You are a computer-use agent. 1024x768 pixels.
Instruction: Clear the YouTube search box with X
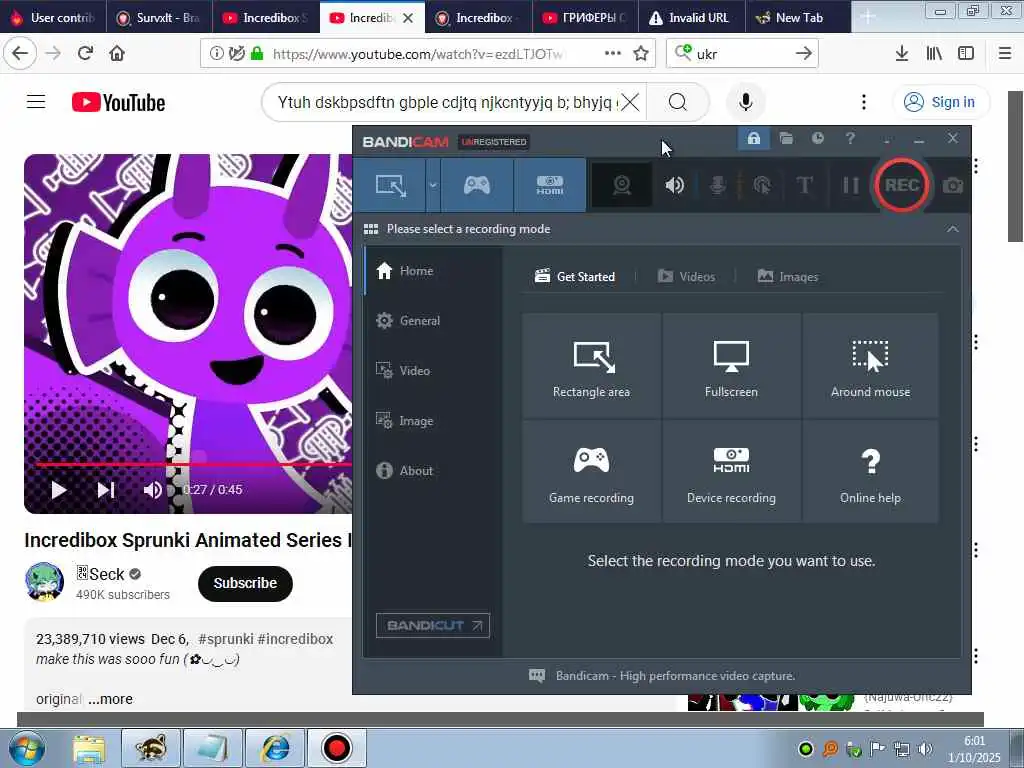(x=630, y=103)
